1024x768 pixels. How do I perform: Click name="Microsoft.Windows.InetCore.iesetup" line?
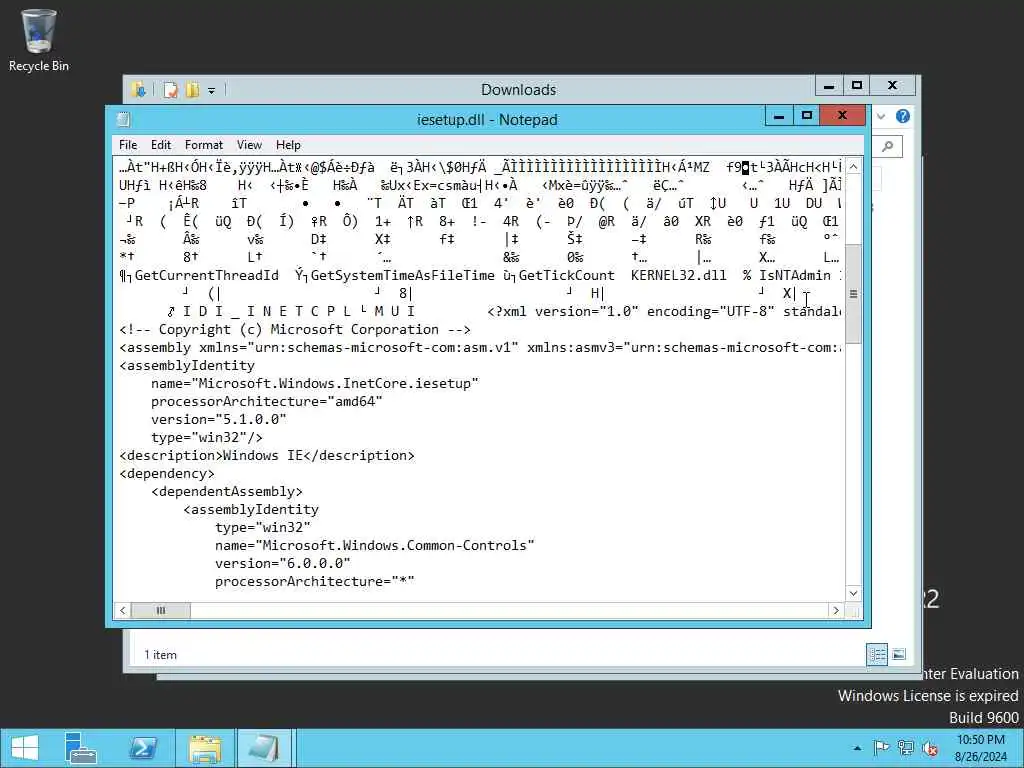pos(315,383)
